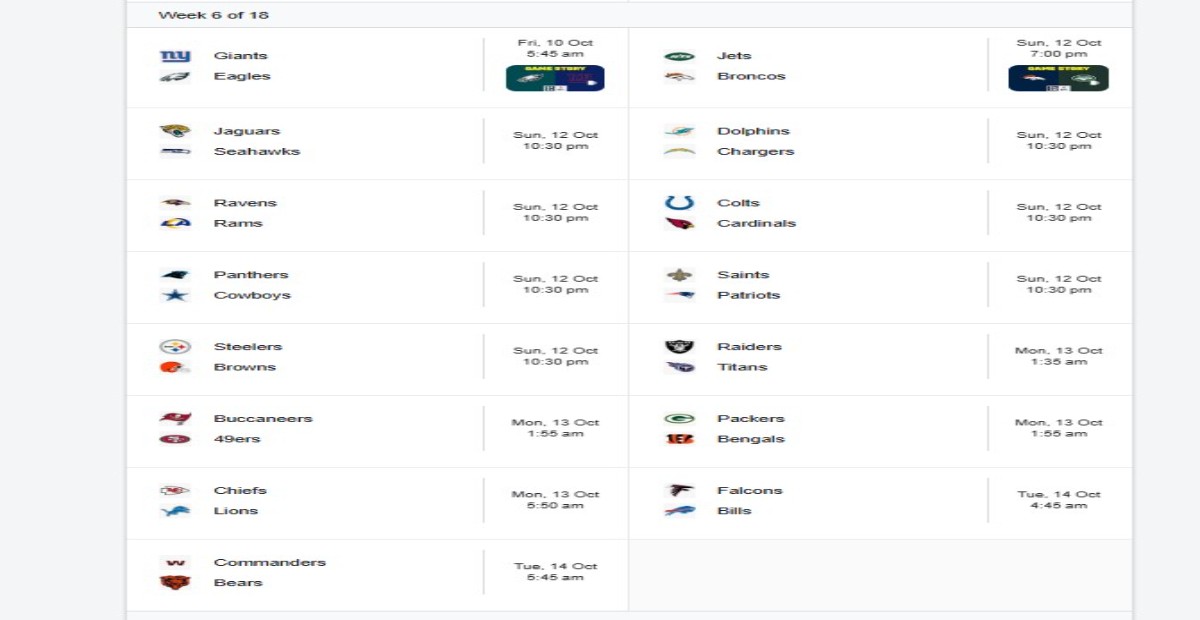Click the Packers team logo
1200x620 pixels.
[679, 419]
